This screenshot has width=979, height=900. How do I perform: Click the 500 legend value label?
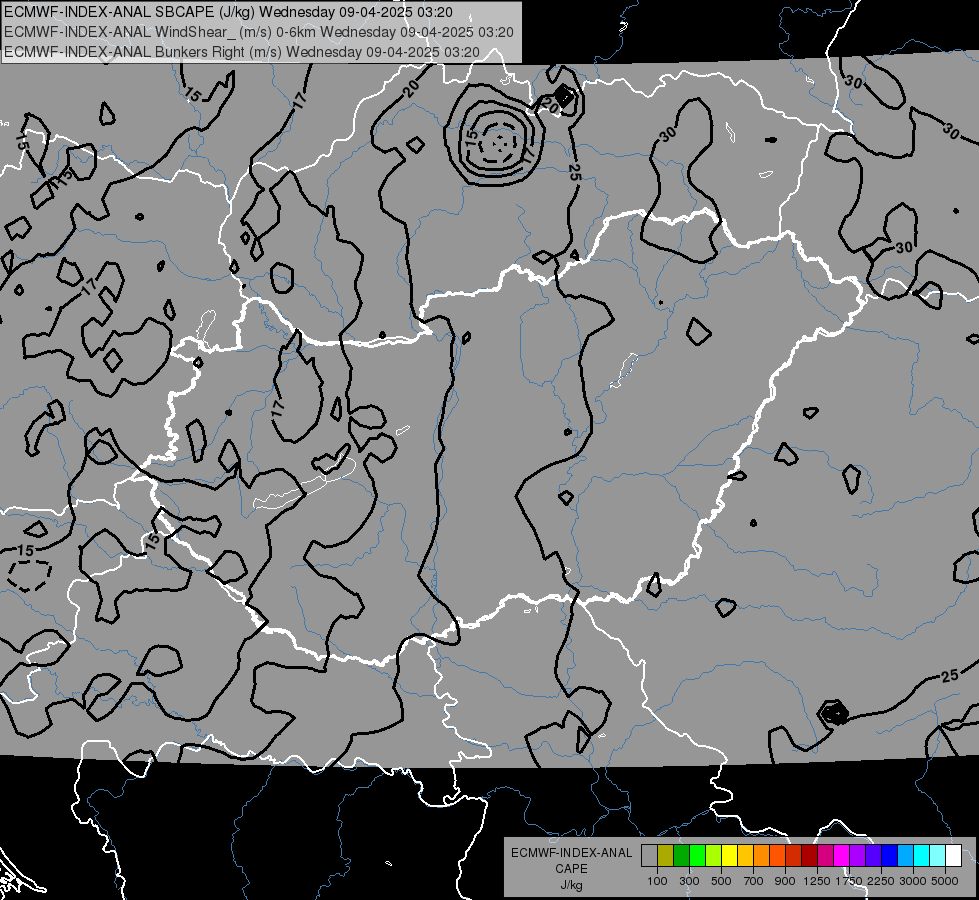point(721,881)
